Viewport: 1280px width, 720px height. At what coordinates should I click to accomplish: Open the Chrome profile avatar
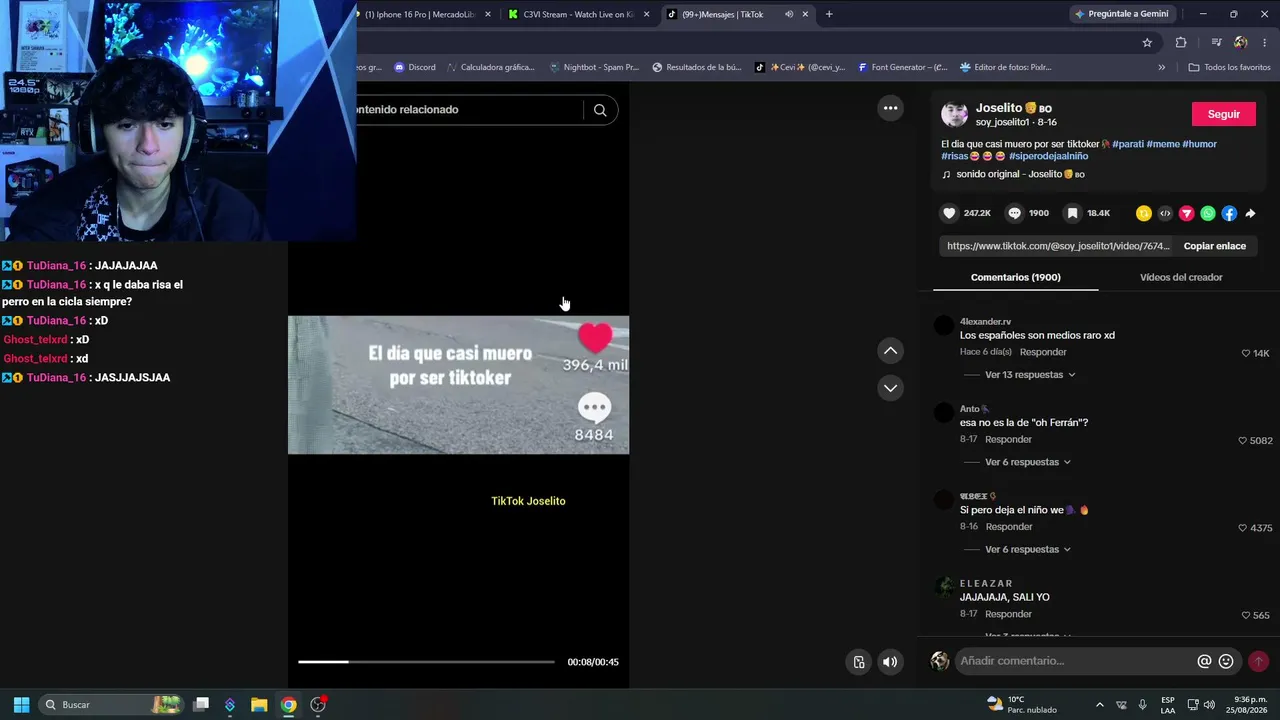pyautogui.click(x=1241, y=42)
